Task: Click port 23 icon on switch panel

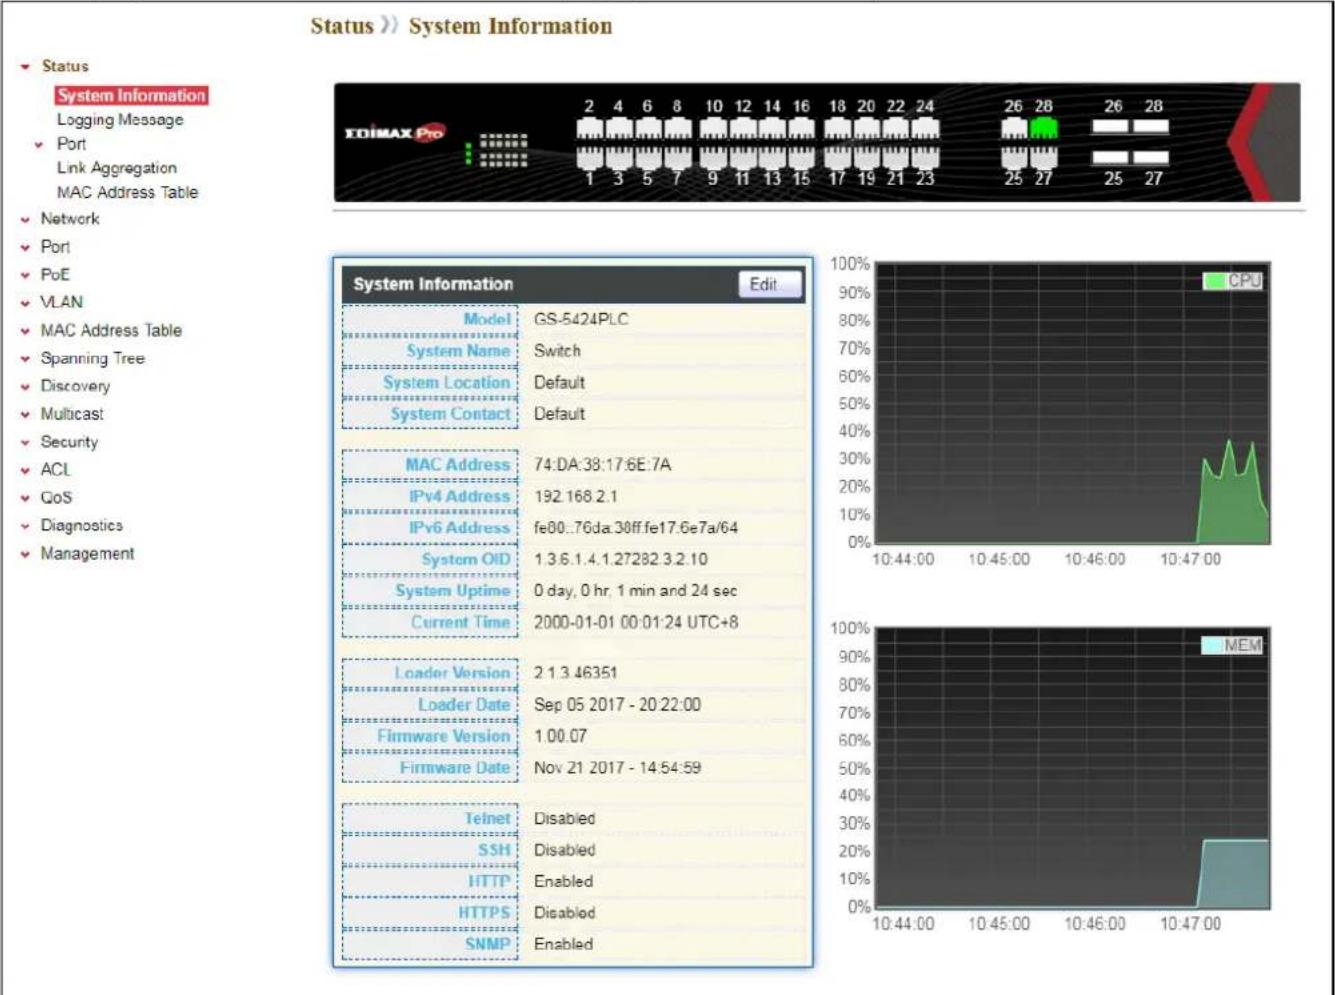Action: click(925, 157)
